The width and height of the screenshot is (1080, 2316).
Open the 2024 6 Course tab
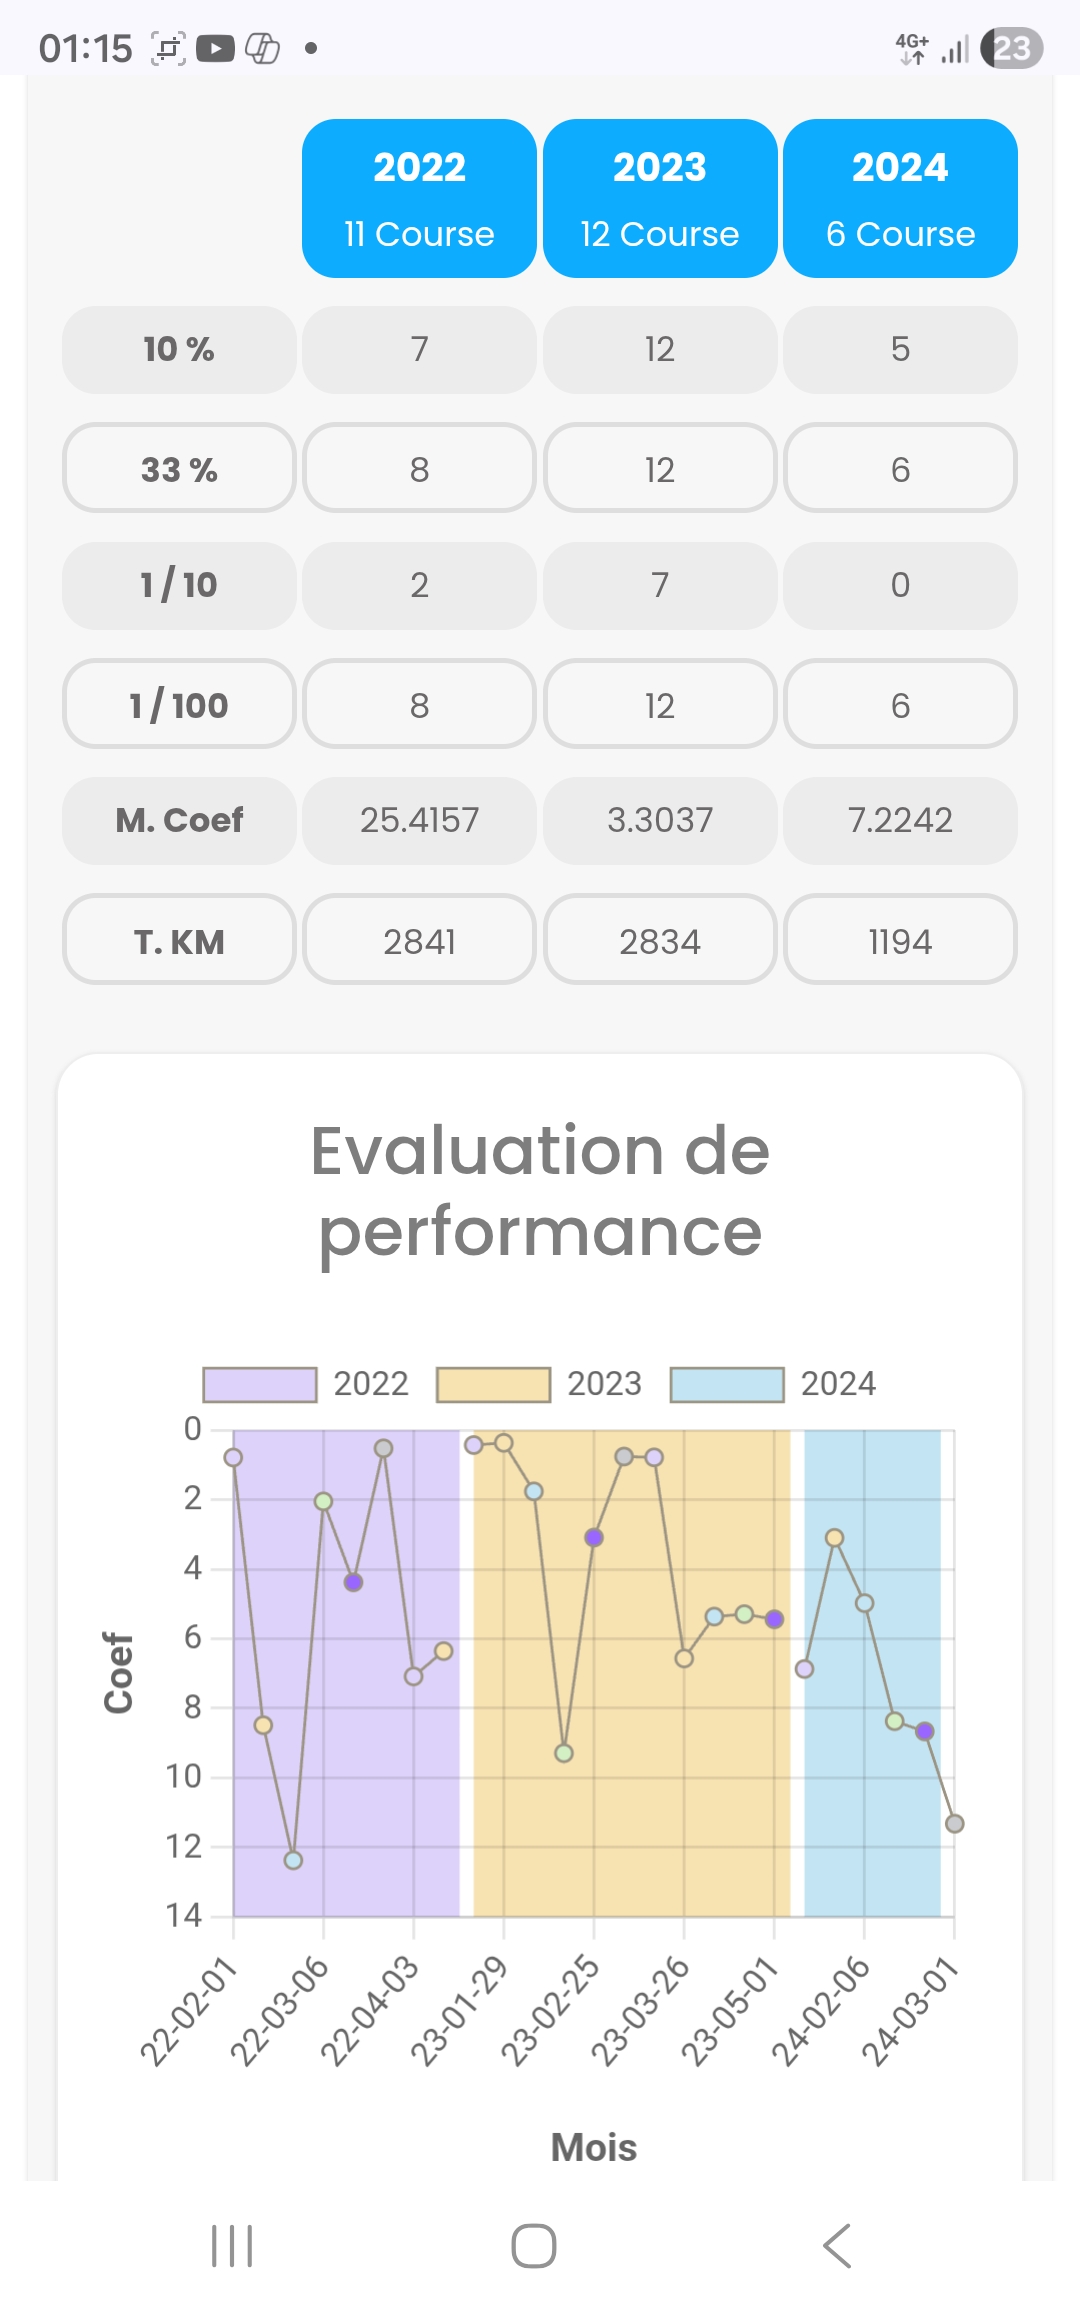(900, 198)
